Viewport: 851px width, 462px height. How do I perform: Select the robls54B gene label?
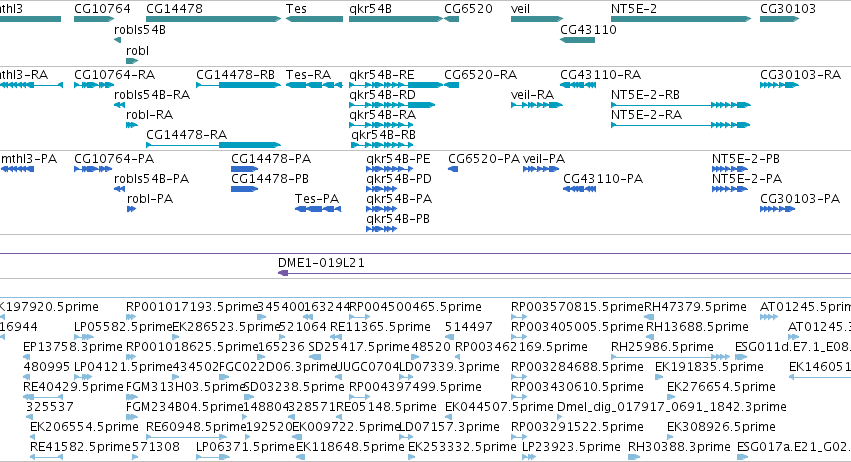(x=140, y=30)
